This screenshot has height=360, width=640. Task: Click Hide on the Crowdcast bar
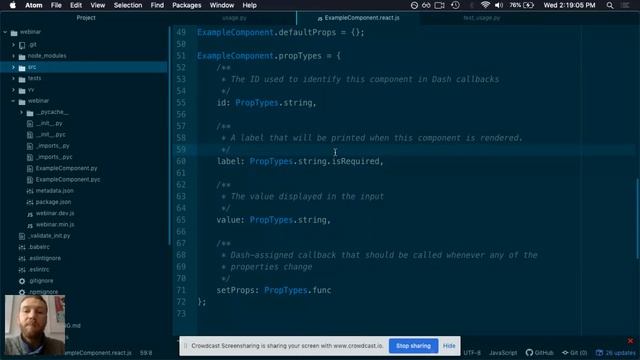pos(449,346)
